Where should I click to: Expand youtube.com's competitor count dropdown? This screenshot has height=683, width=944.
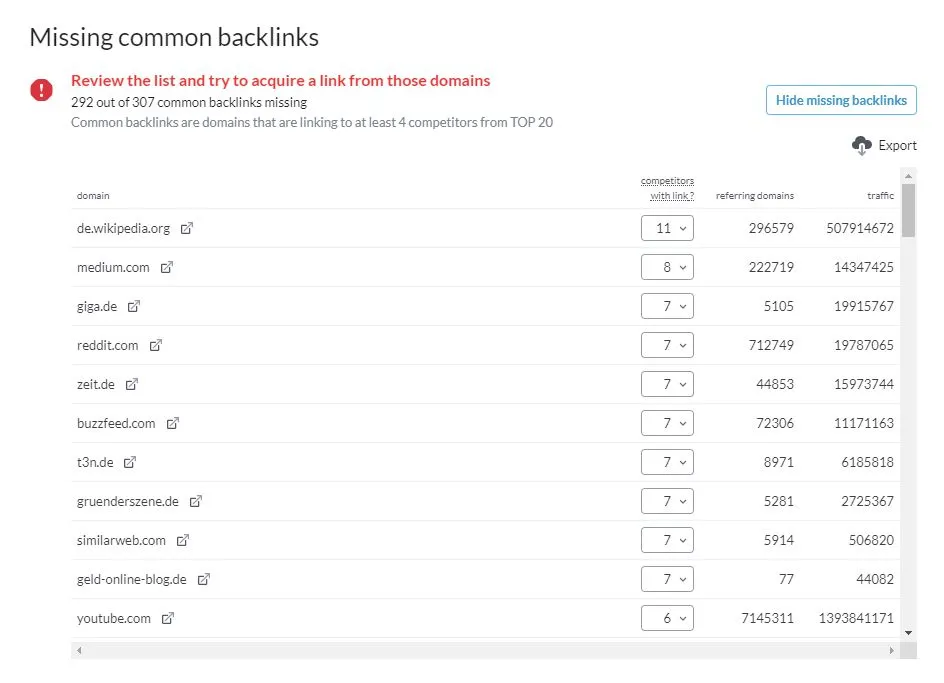click(x=666, y=618)
